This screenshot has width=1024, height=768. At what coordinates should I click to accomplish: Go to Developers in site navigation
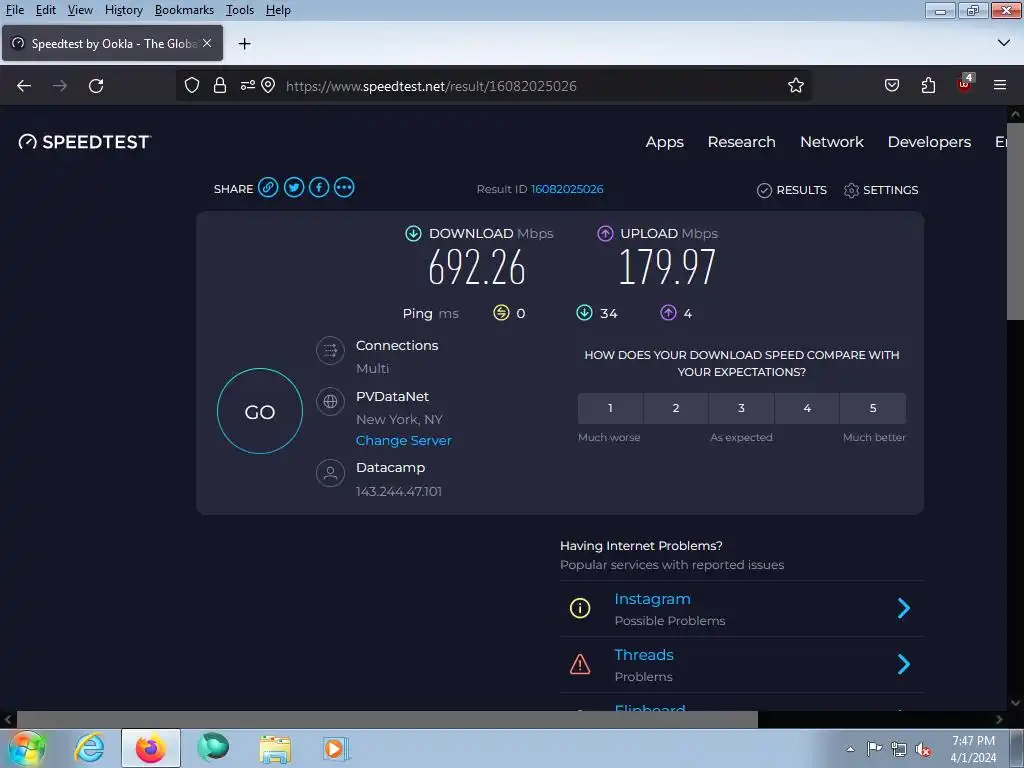pyautogui.click(x=929, y=142)
